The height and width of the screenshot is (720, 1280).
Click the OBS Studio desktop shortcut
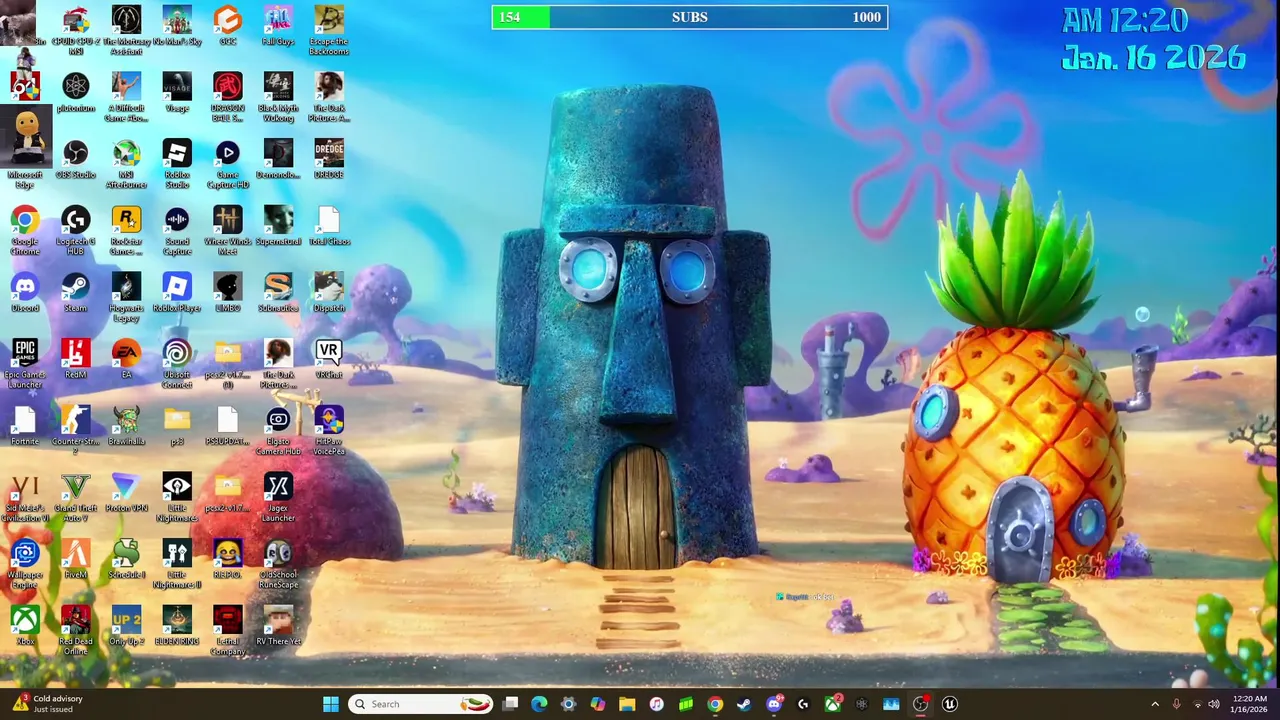click(76, 160)
